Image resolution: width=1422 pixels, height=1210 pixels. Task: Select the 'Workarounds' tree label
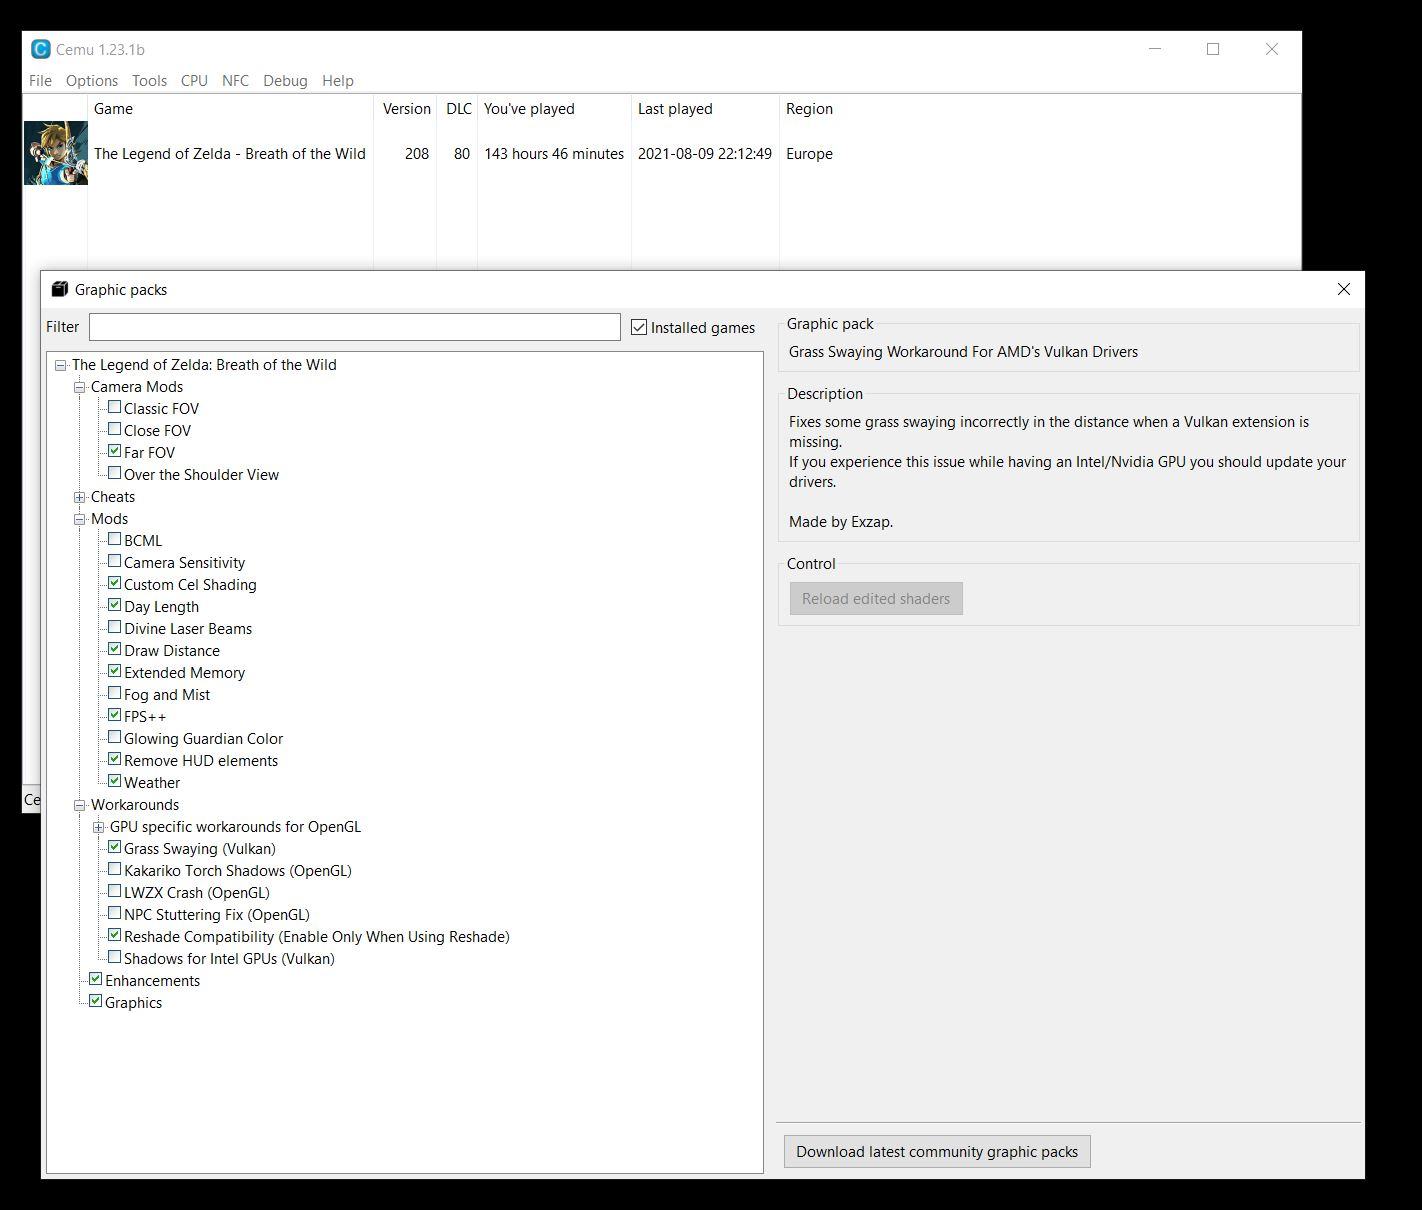135,805
